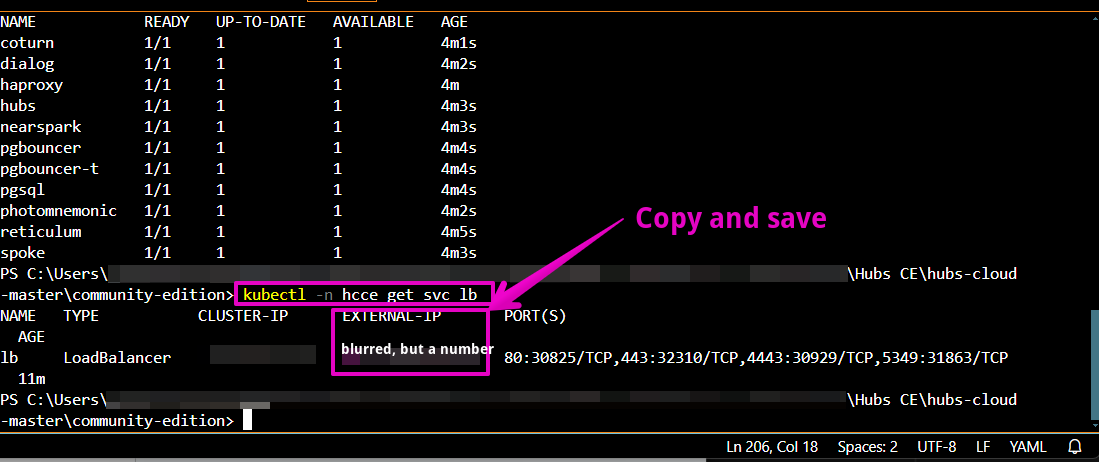
Task: Click the 'PORT(S)' column header
Action: [x=535, y=316]
